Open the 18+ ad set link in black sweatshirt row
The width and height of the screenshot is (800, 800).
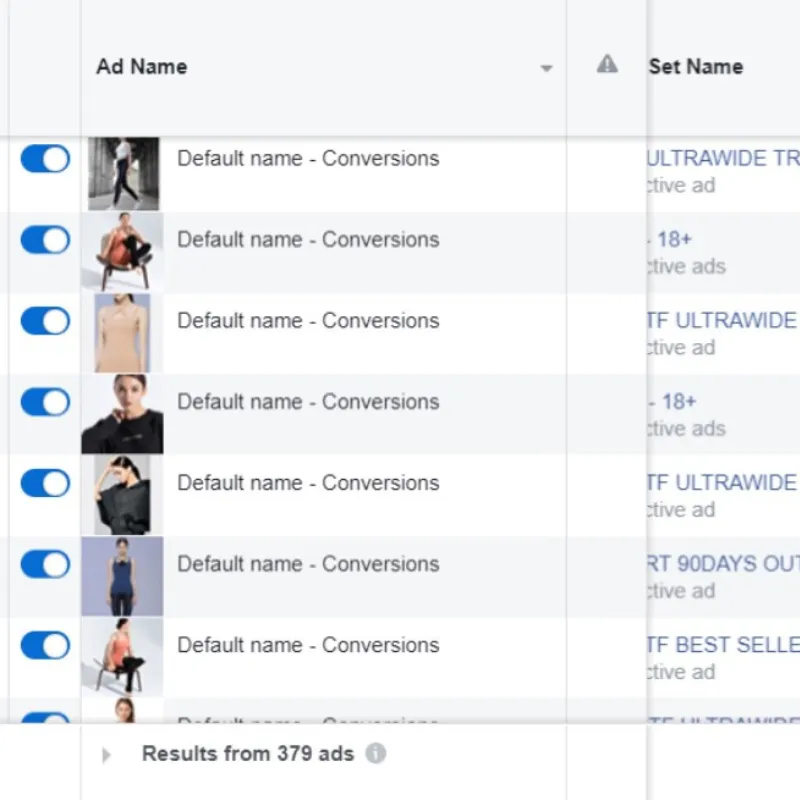[x=672, y=402]
